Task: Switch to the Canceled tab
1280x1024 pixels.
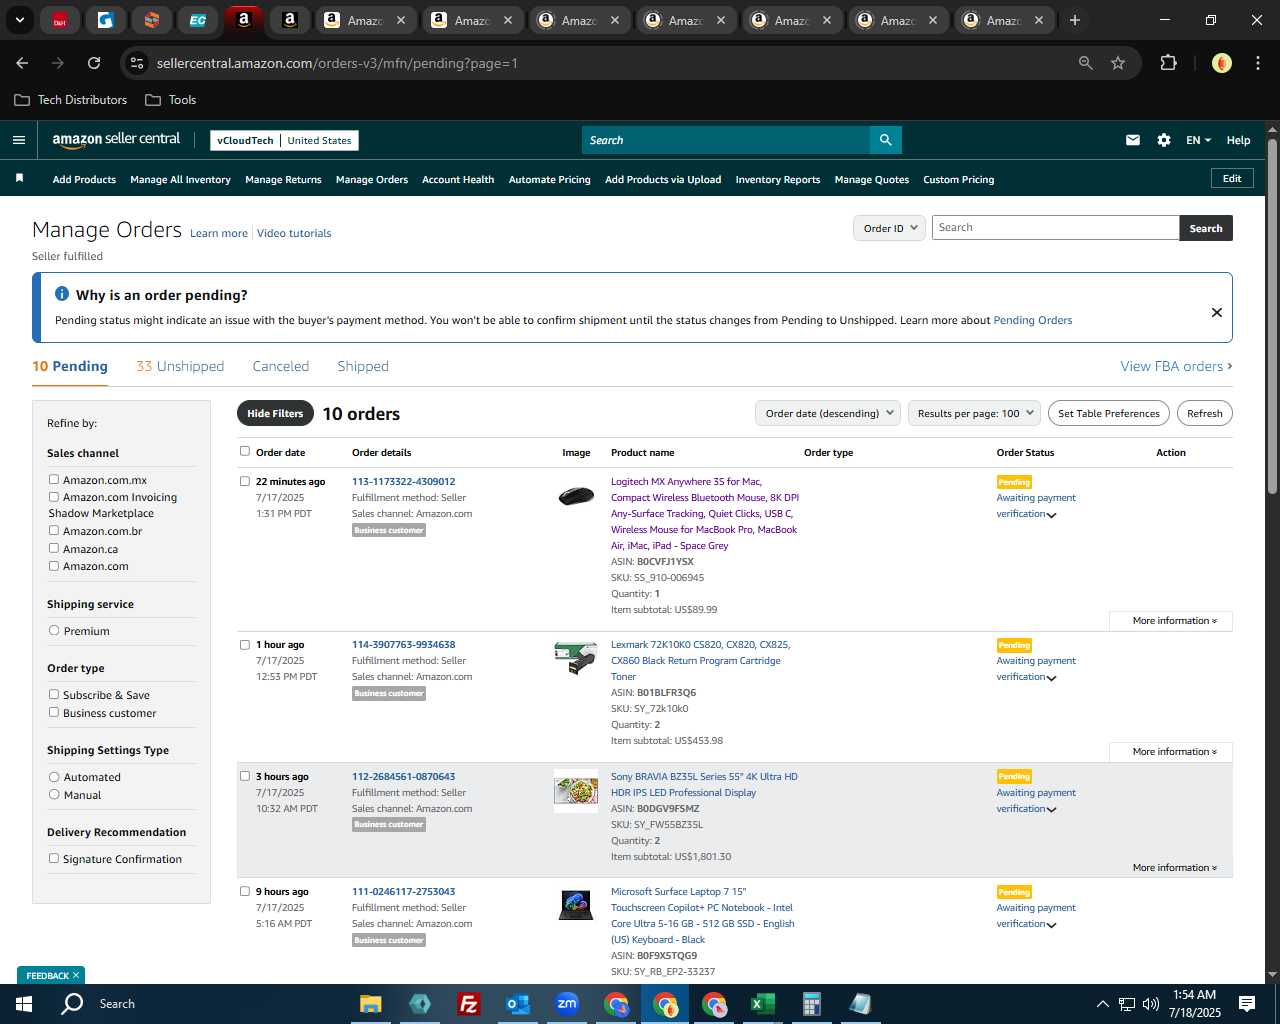Action: [281, 366]
